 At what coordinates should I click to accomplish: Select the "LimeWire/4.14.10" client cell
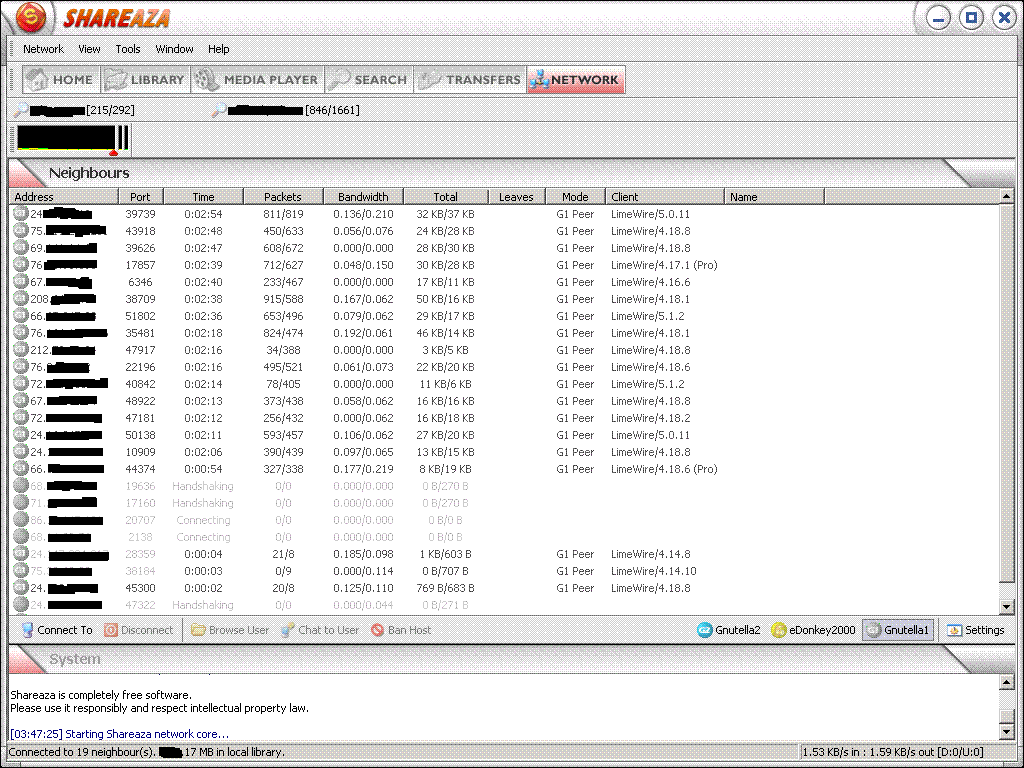[654, 571]
